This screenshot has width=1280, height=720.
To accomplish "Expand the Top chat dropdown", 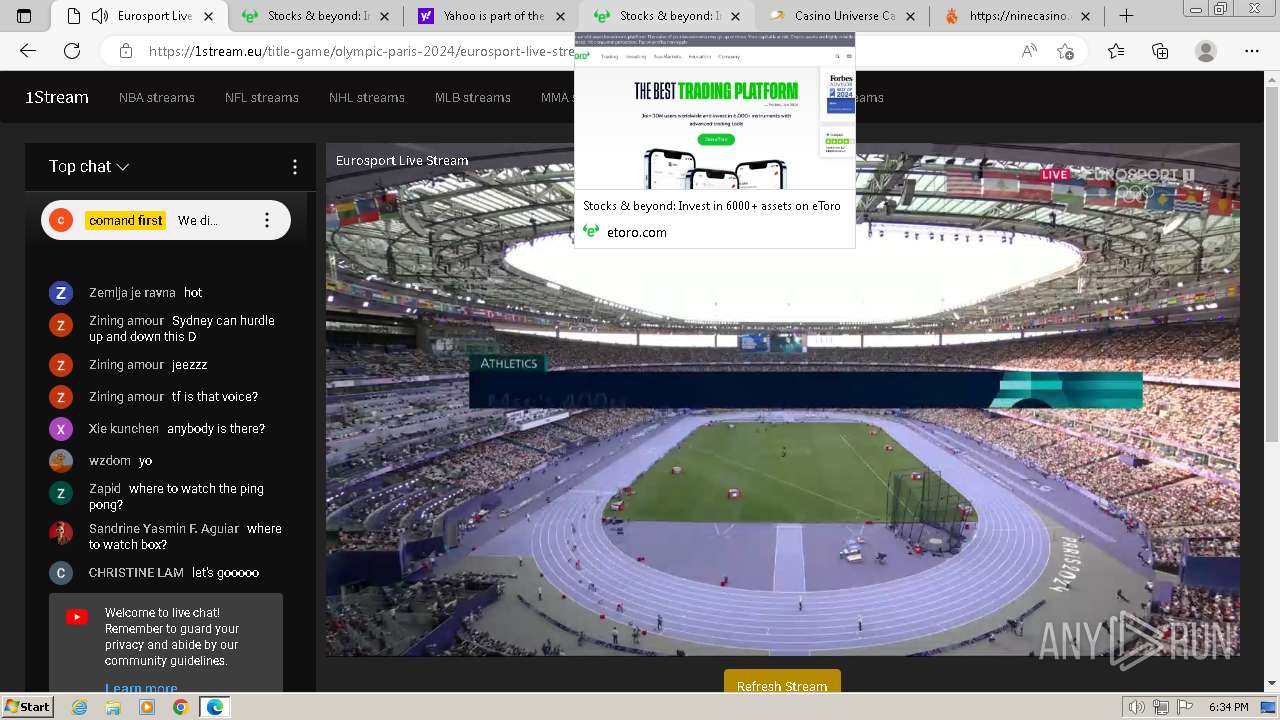I will pos(89,167).
